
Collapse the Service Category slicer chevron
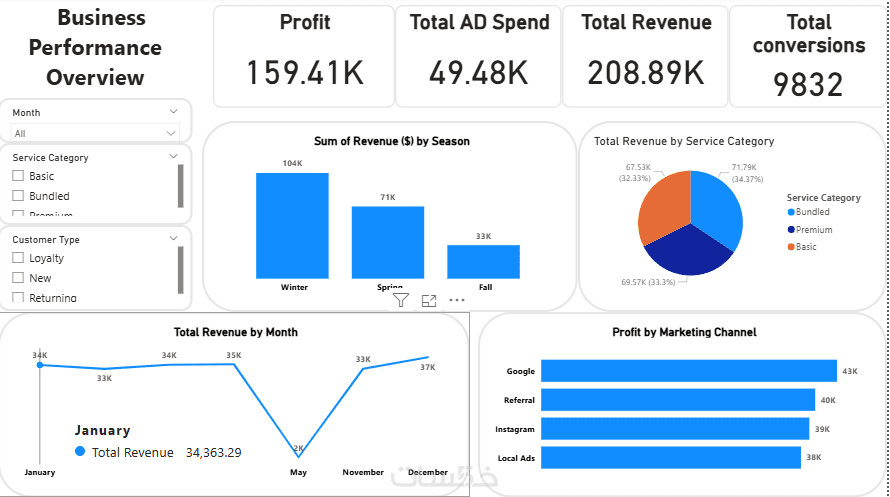[x=173, y=157]
